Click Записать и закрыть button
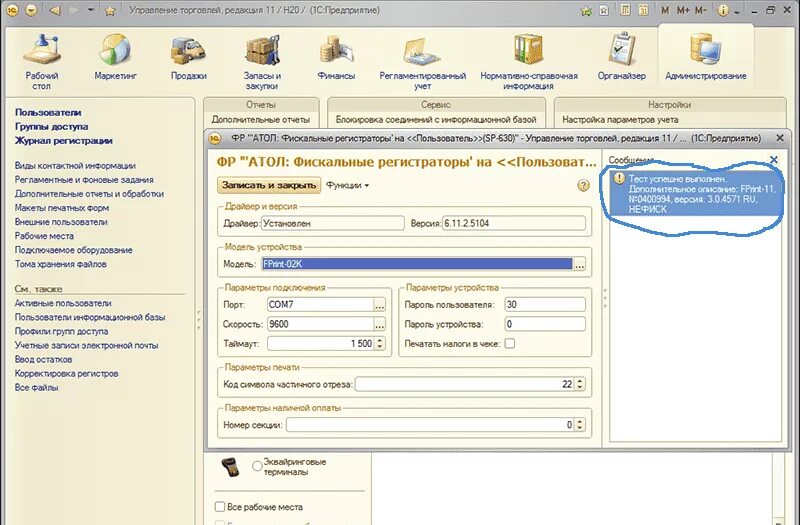 [x=269, y=185]
